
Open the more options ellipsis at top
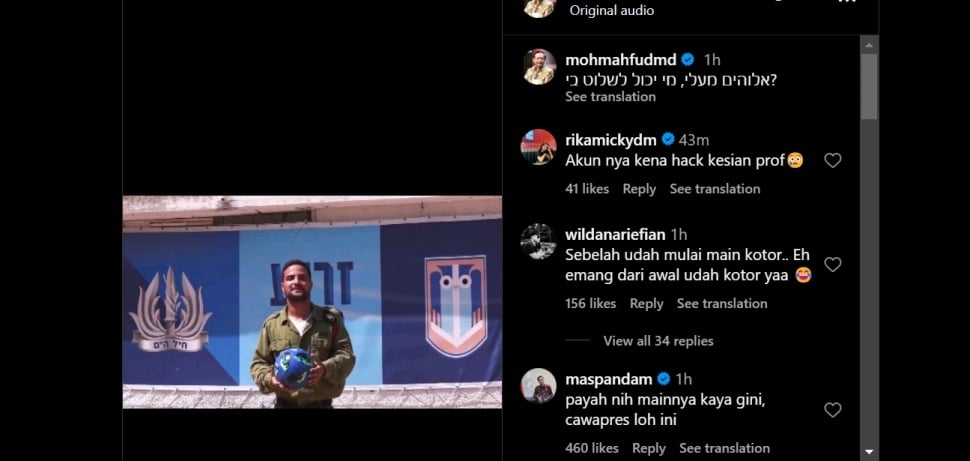[x=847, y=2]
